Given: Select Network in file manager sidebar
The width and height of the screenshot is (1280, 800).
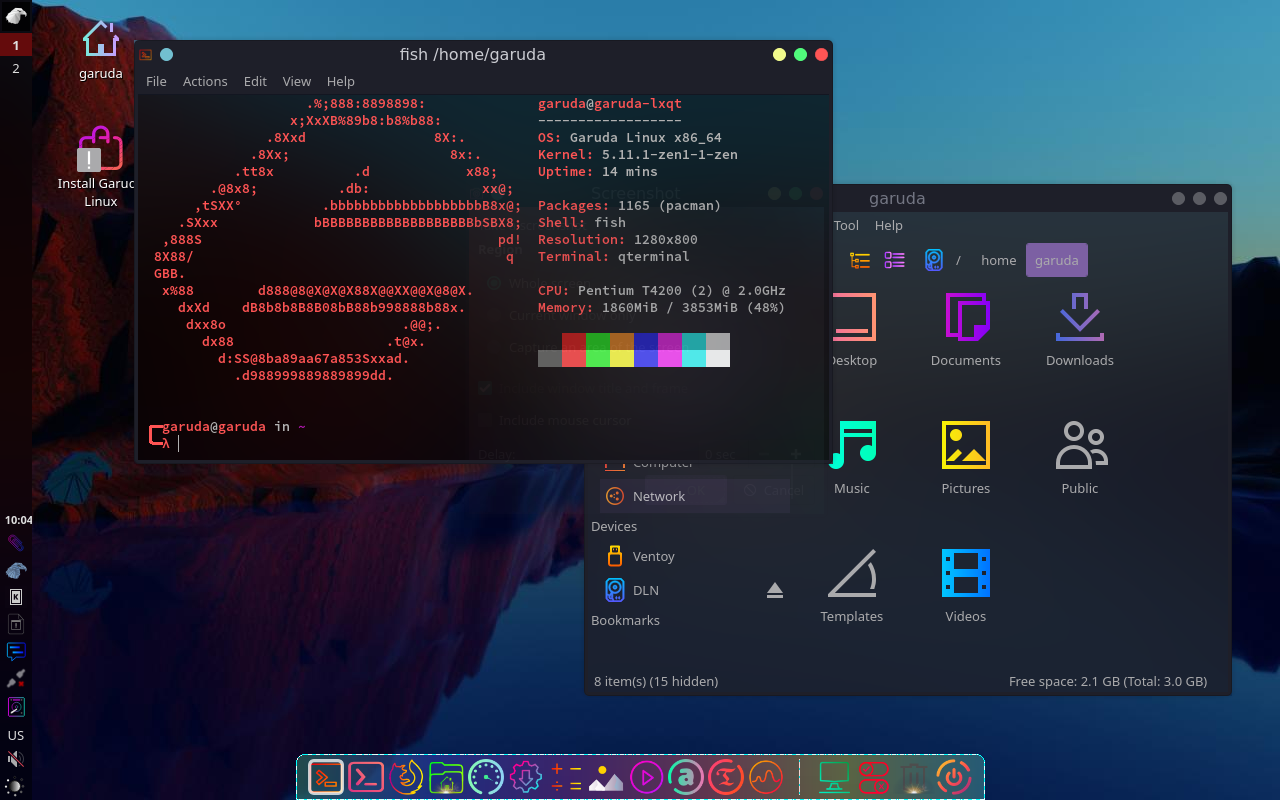Looking at the screenshot, I should (695, 496).
